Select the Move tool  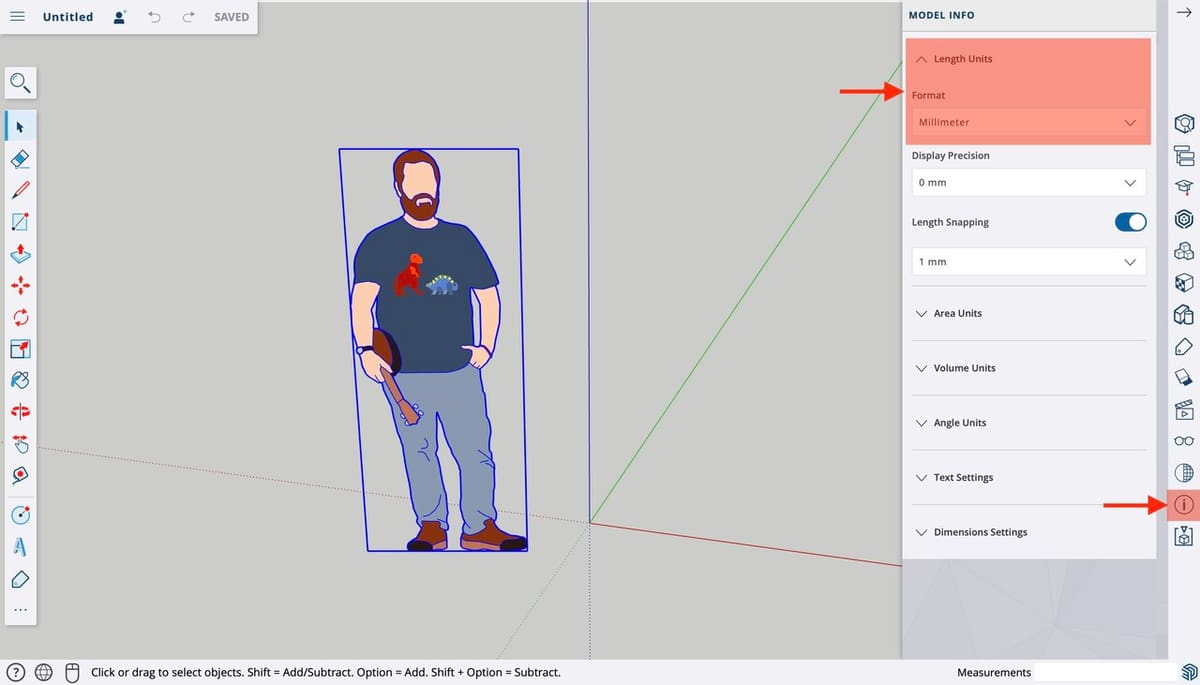(20, 285)
